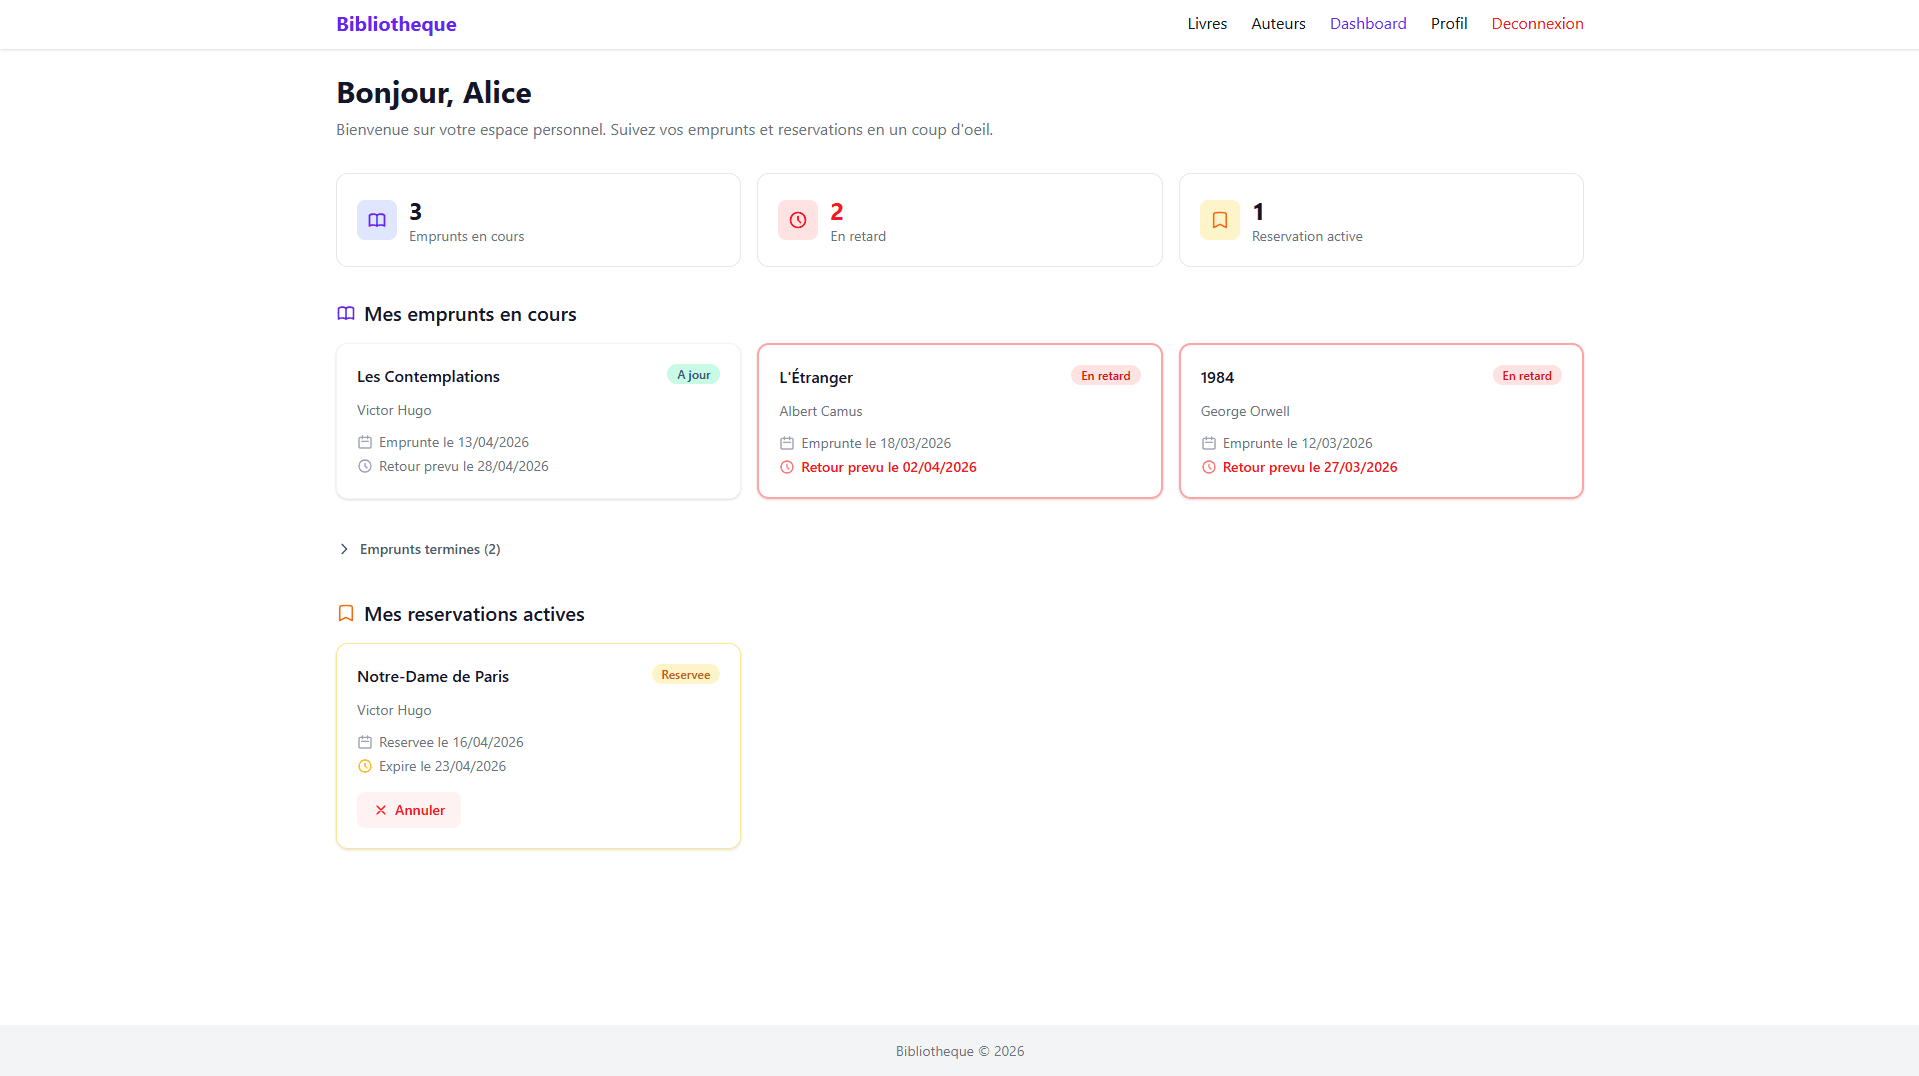The height and width of the screenshot is (1076, 1919).
Task: Click the red clock icon on En retard card
Action: pos(798,220)
